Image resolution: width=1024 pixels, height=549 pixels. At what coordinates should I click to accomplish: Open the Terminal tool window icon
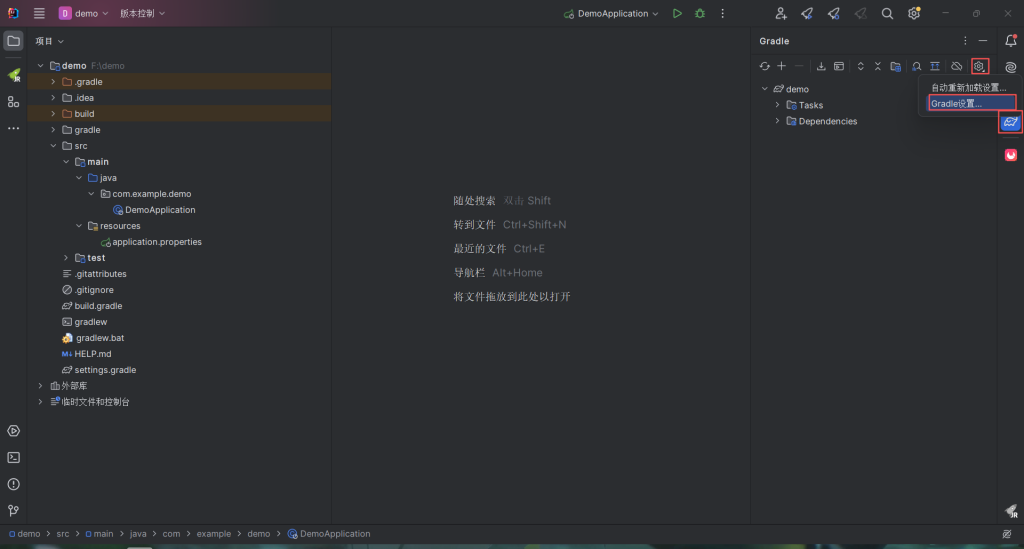point(13,457)
